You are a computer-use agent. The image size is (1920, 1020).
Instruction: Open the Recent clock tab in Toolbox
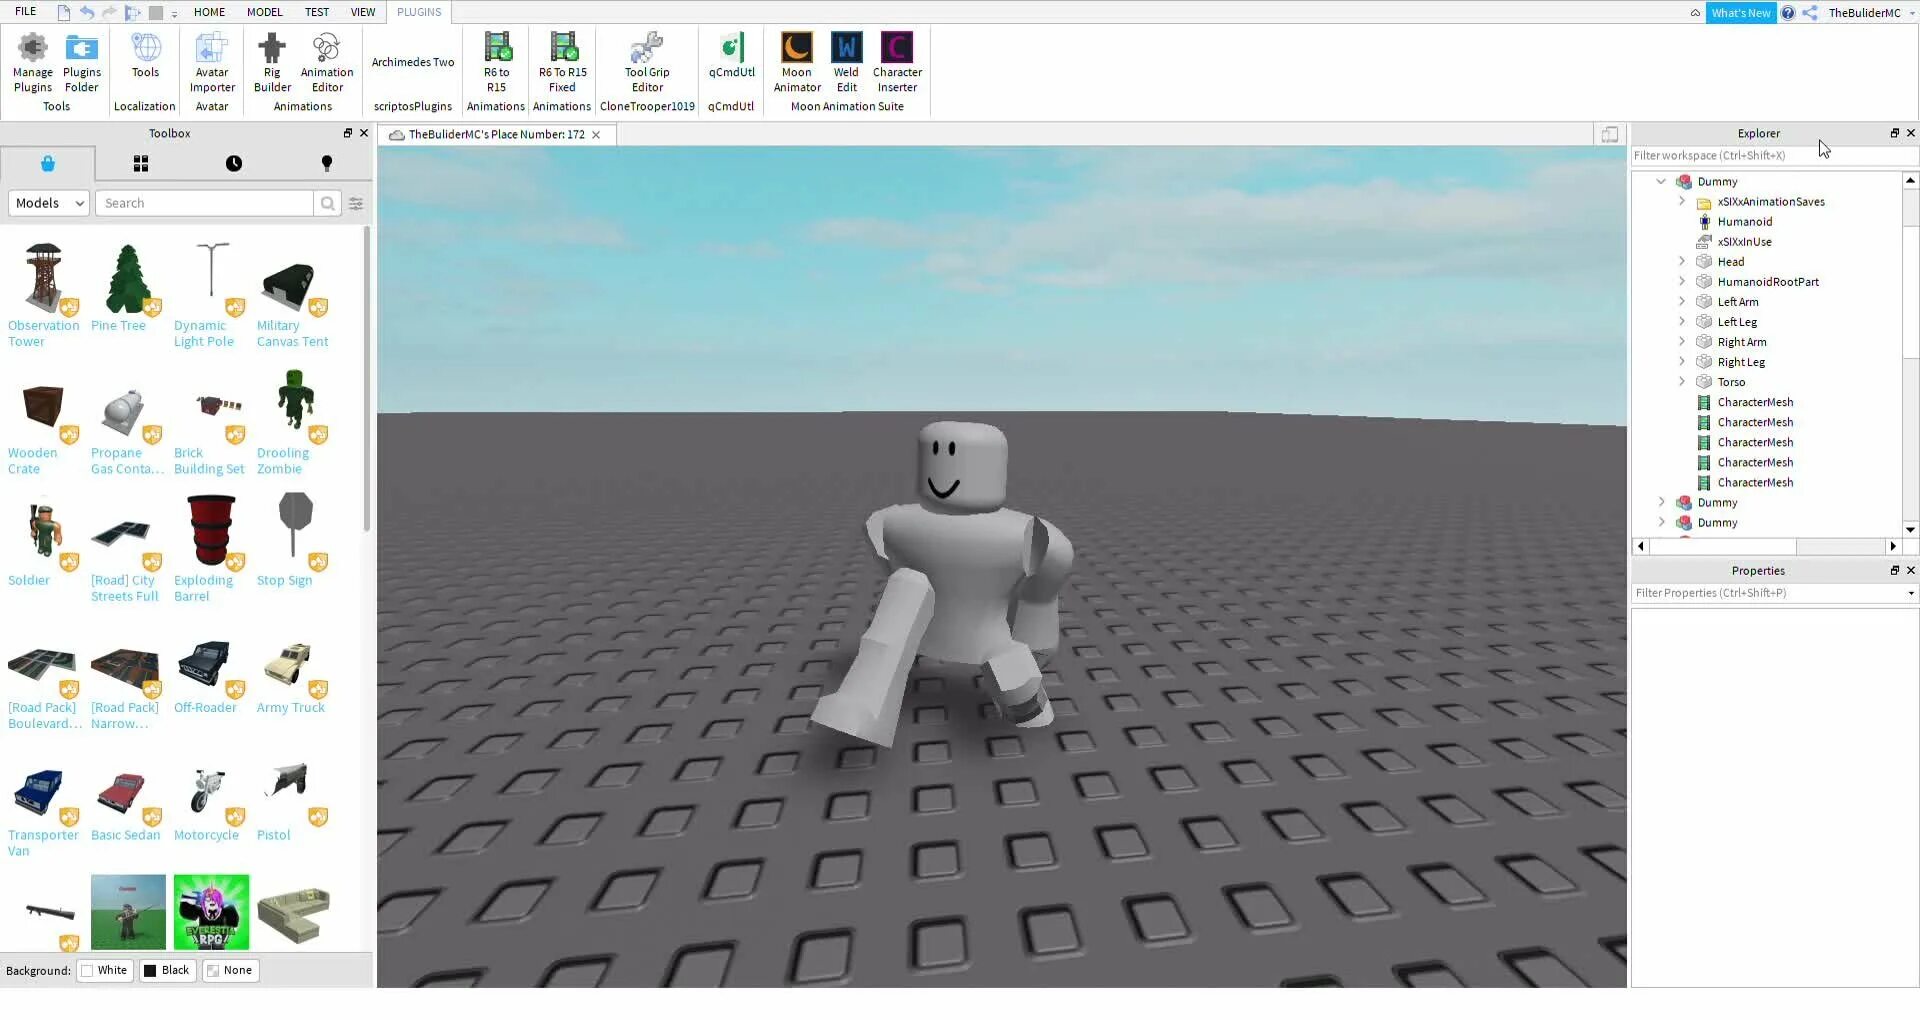[x=234, y=164]
